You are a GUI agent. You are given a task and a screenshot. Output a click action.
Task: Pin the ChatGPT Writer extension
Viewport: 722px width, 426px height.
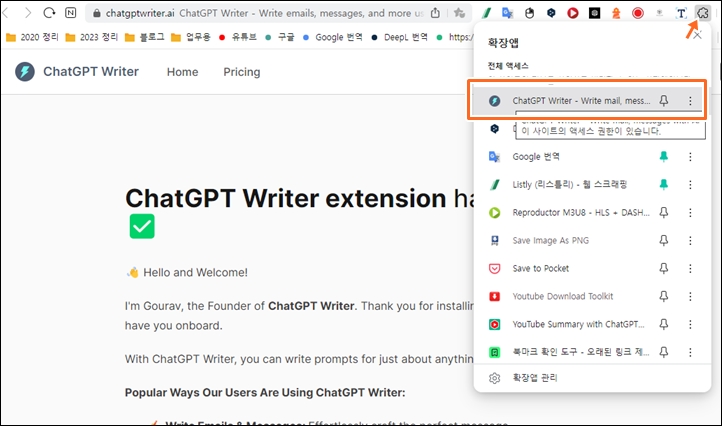[x=664, y=100]
